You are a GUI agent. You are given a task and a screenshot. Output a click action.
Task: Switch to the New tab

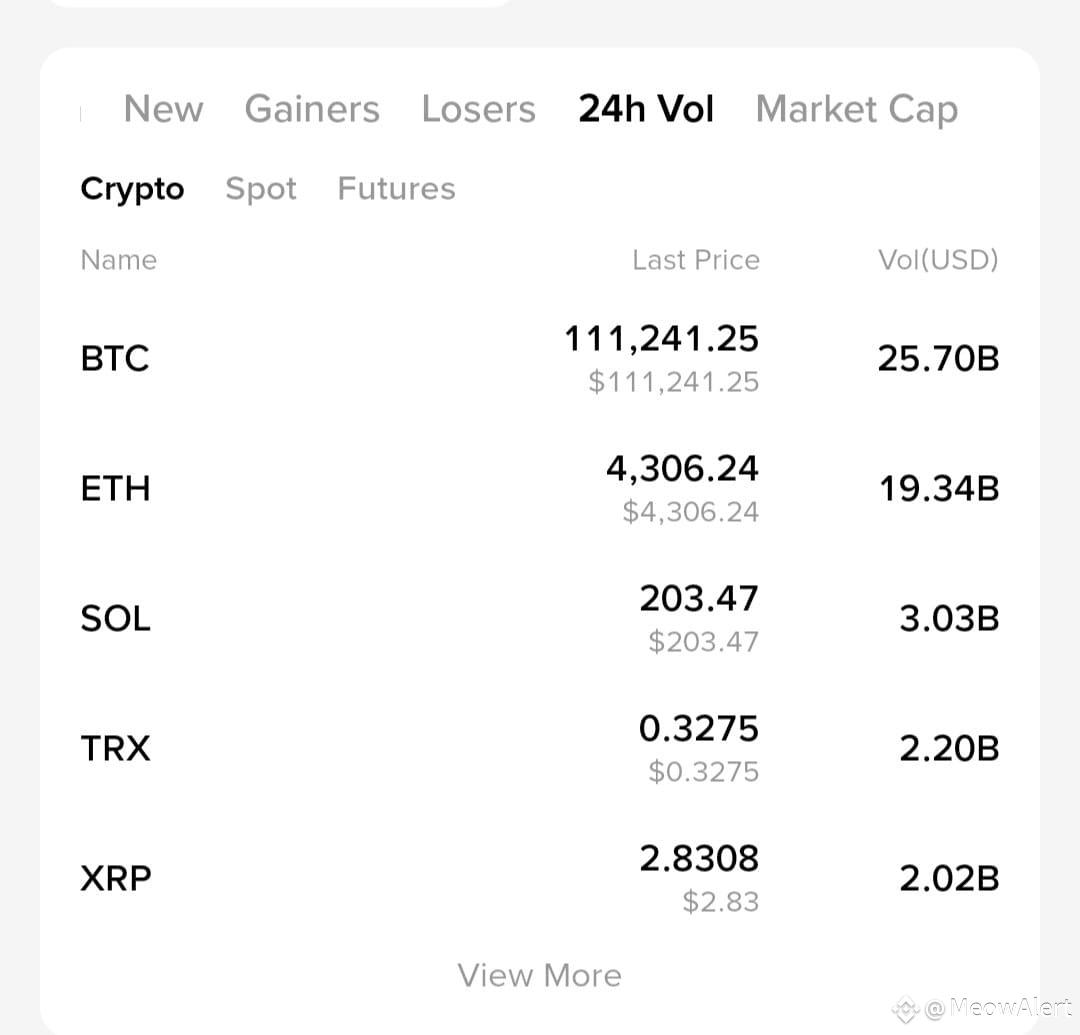163,110
